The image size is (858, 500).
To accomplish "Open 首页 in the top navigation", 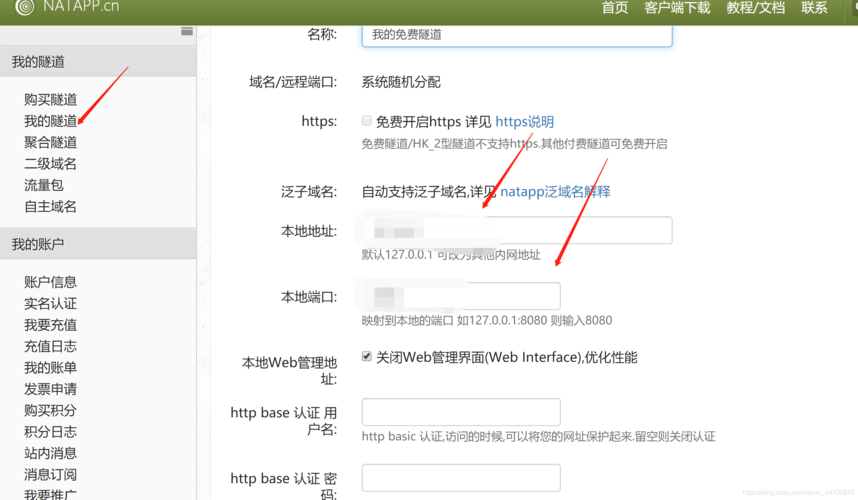I will click(614, 8).
